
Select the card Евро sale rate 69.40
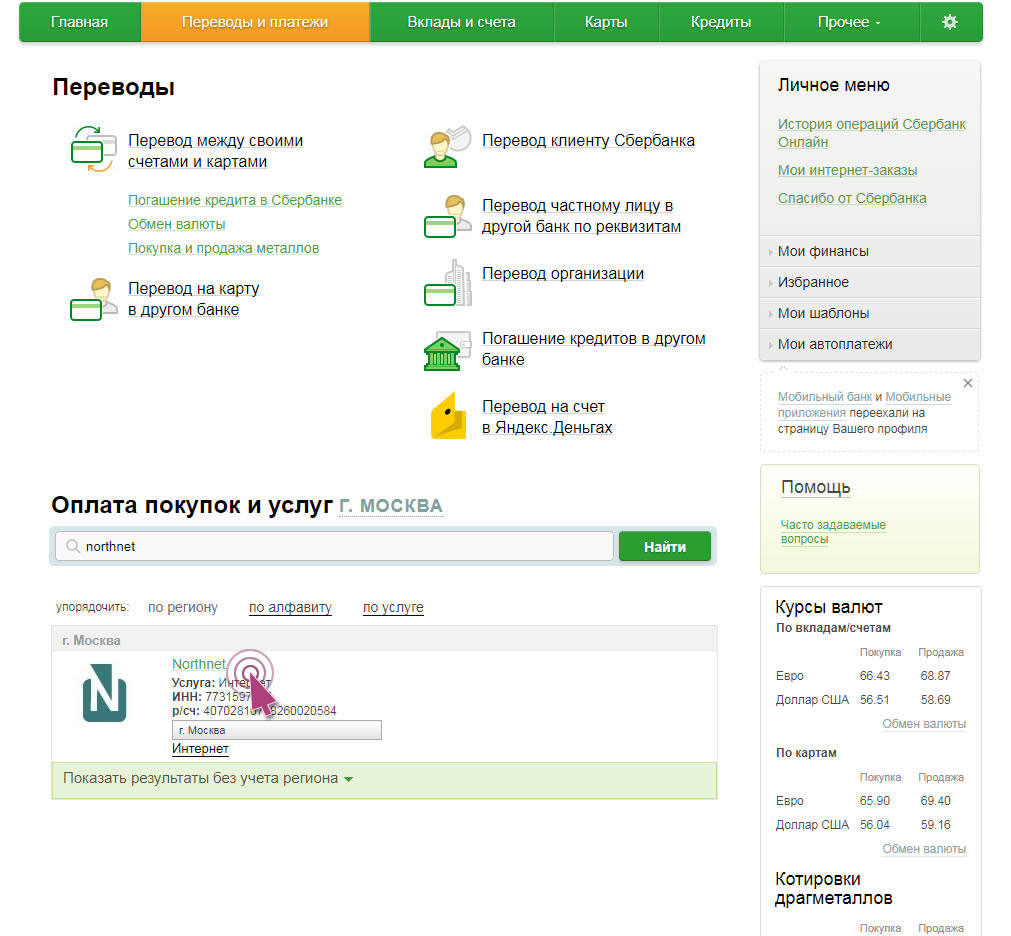[x=936, y=801]
